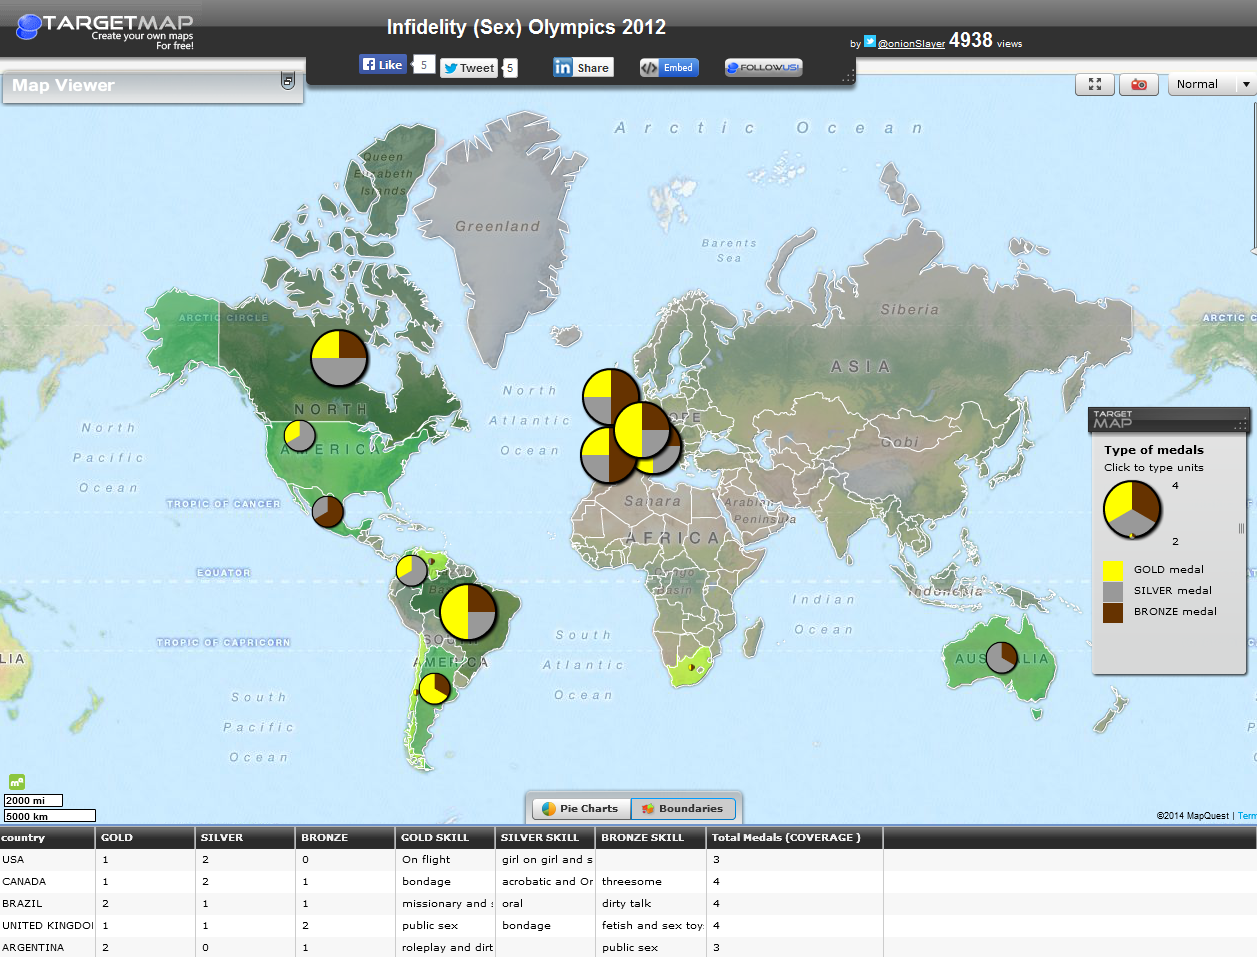Click the Mexico pie chart
The width and height of the screenshot is (1257, 957).
[x=328, y=512]
